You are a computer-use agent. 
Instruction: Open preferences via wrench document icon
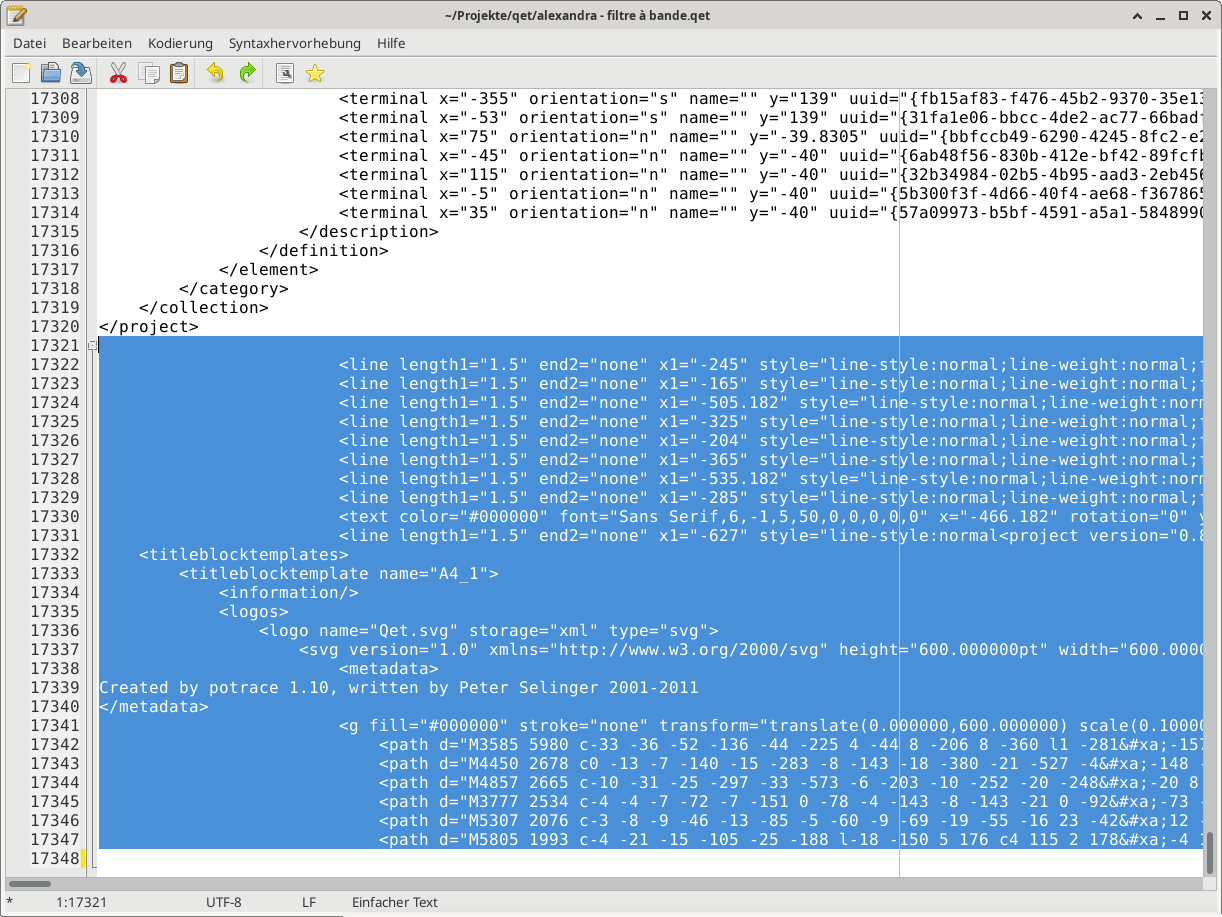[x=285, y=73]
